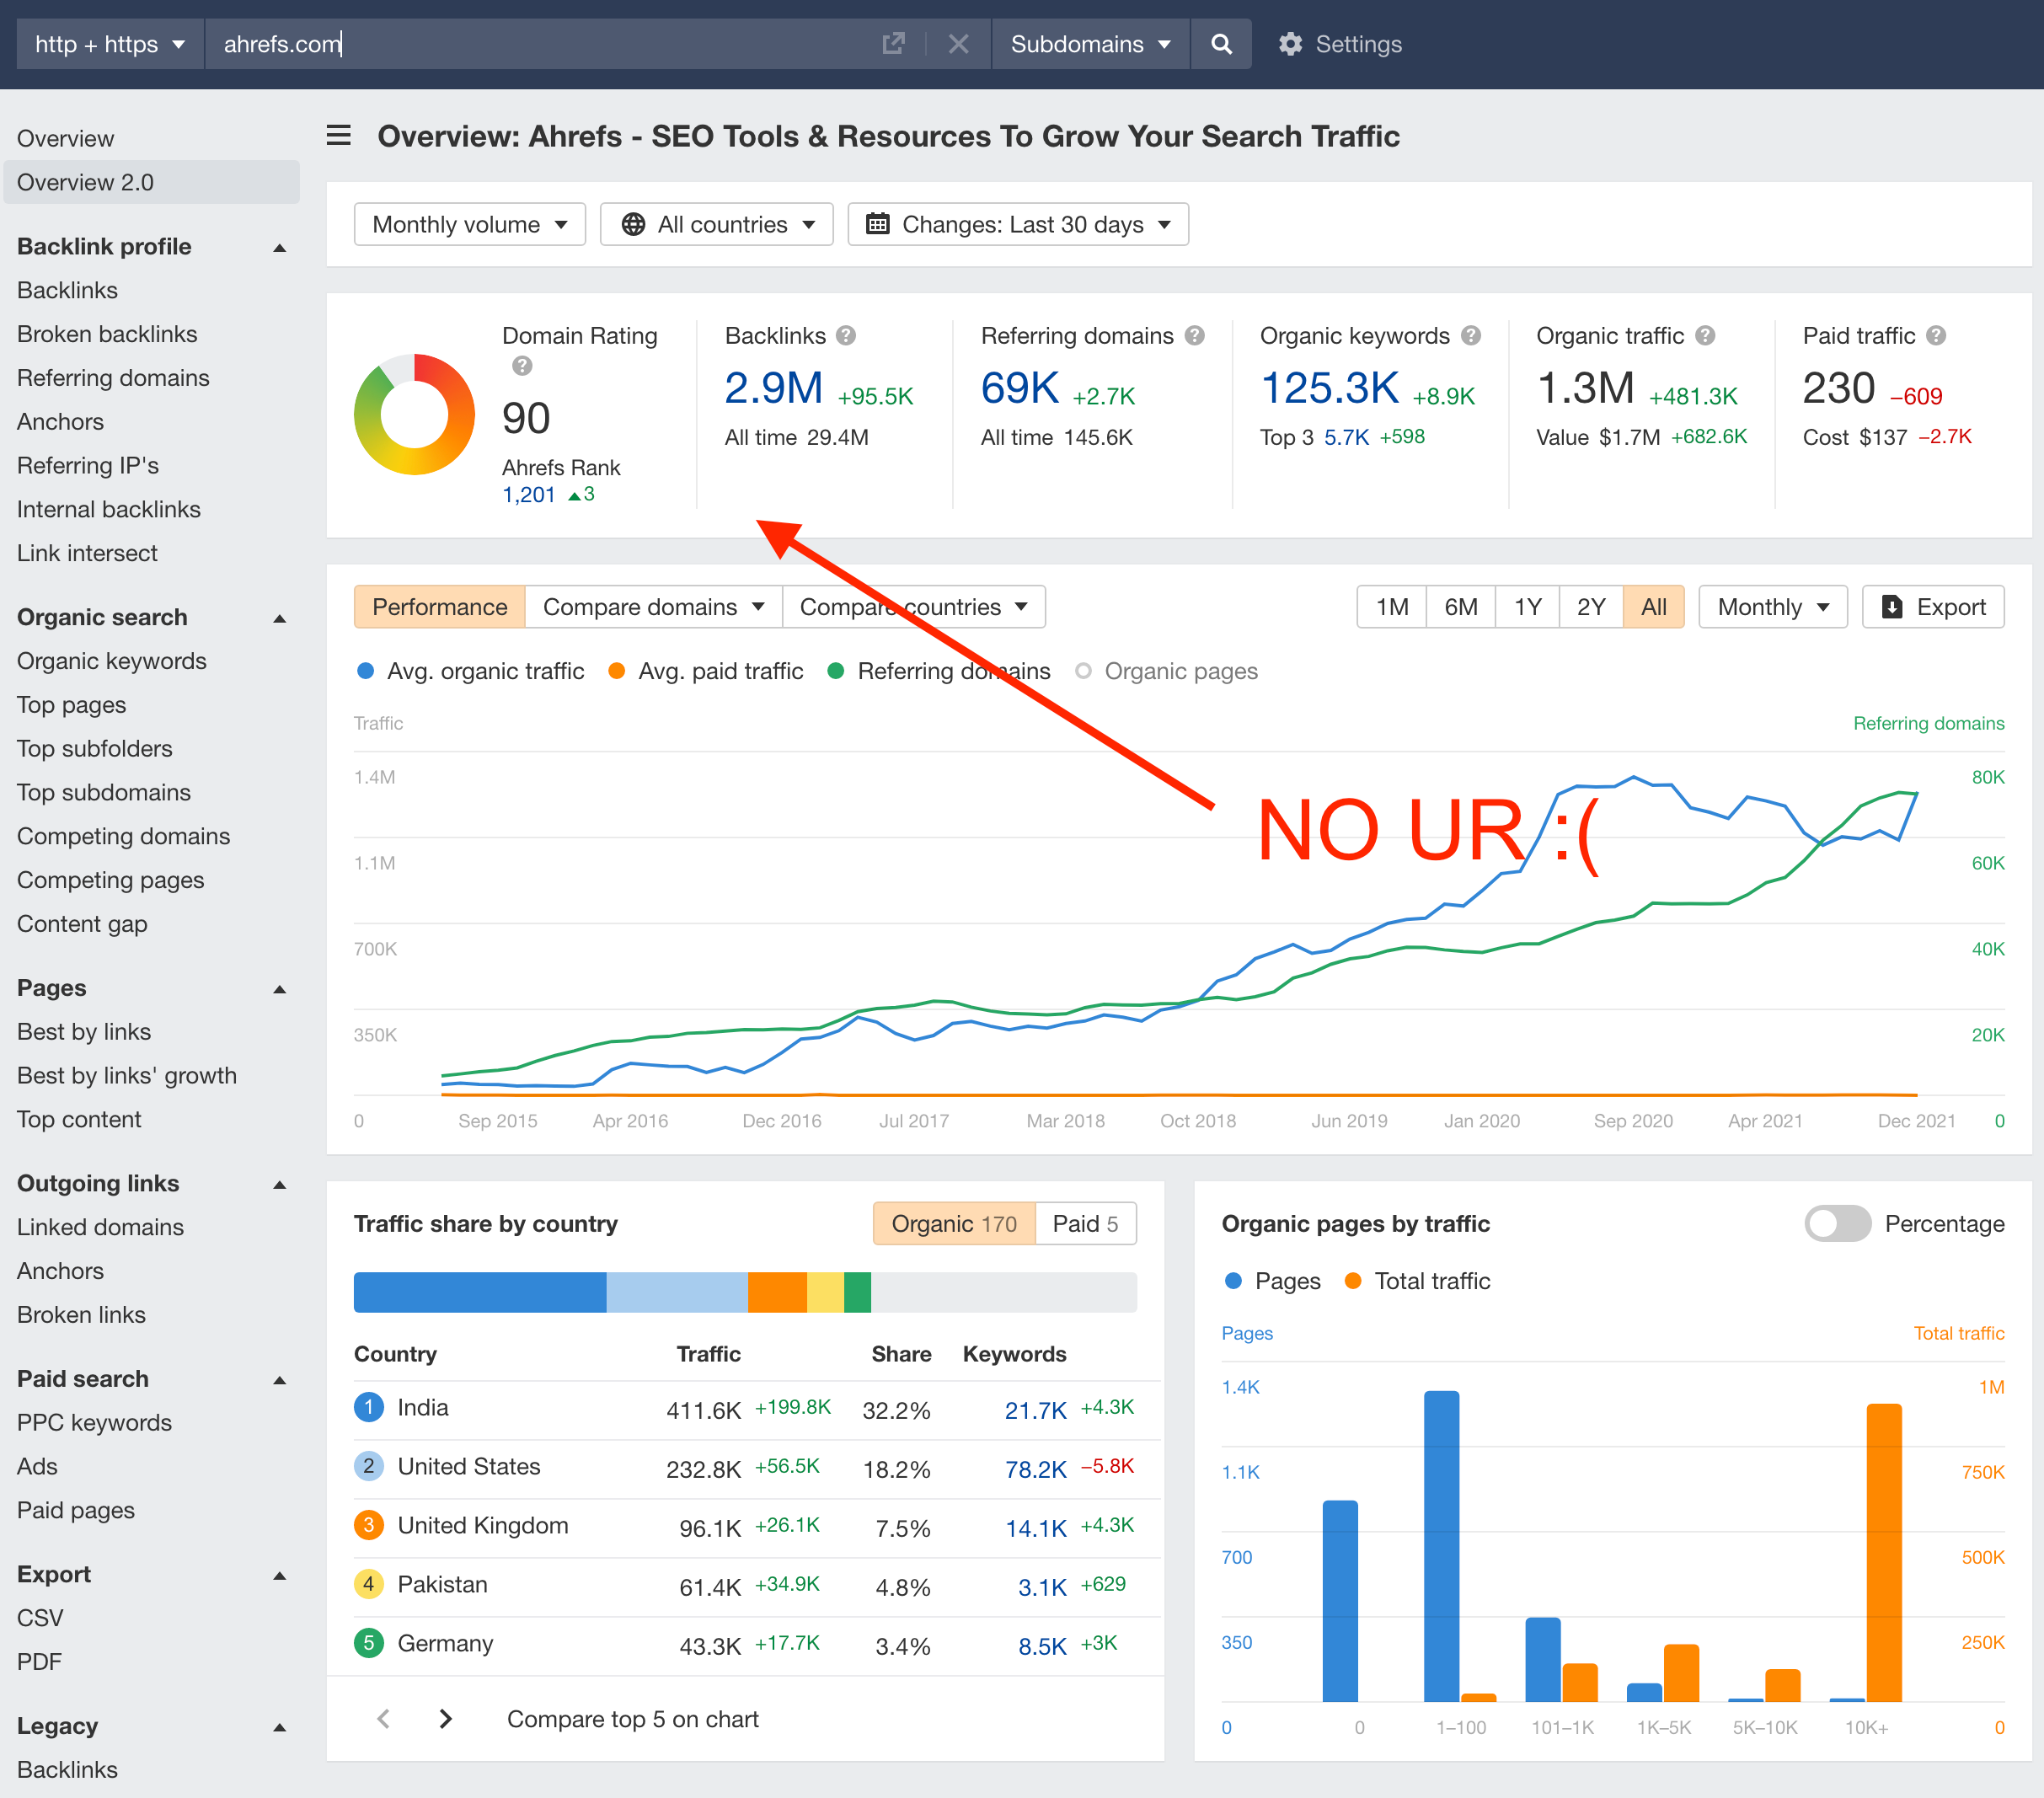Click Ahrefs Rank 1,201 value
The image size is (2044, 1798).
[x=528, y=494]
